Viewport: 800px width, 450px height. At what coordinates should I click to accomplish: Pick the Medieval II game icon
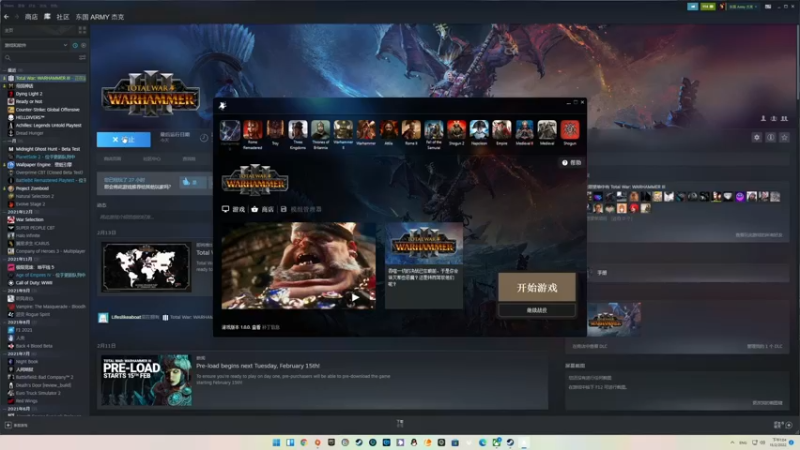click(524, 130)
